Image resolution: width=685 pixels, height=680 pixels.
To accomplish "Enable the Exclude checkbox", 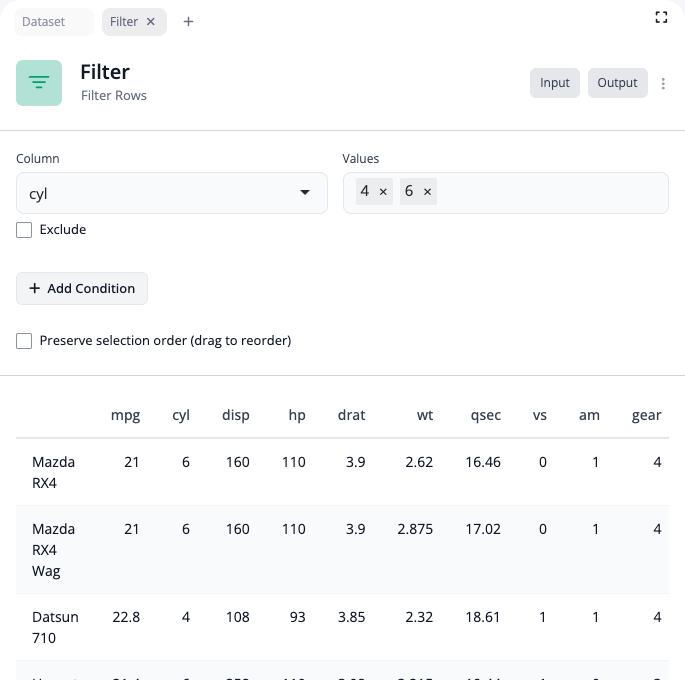I will point(24,230).
